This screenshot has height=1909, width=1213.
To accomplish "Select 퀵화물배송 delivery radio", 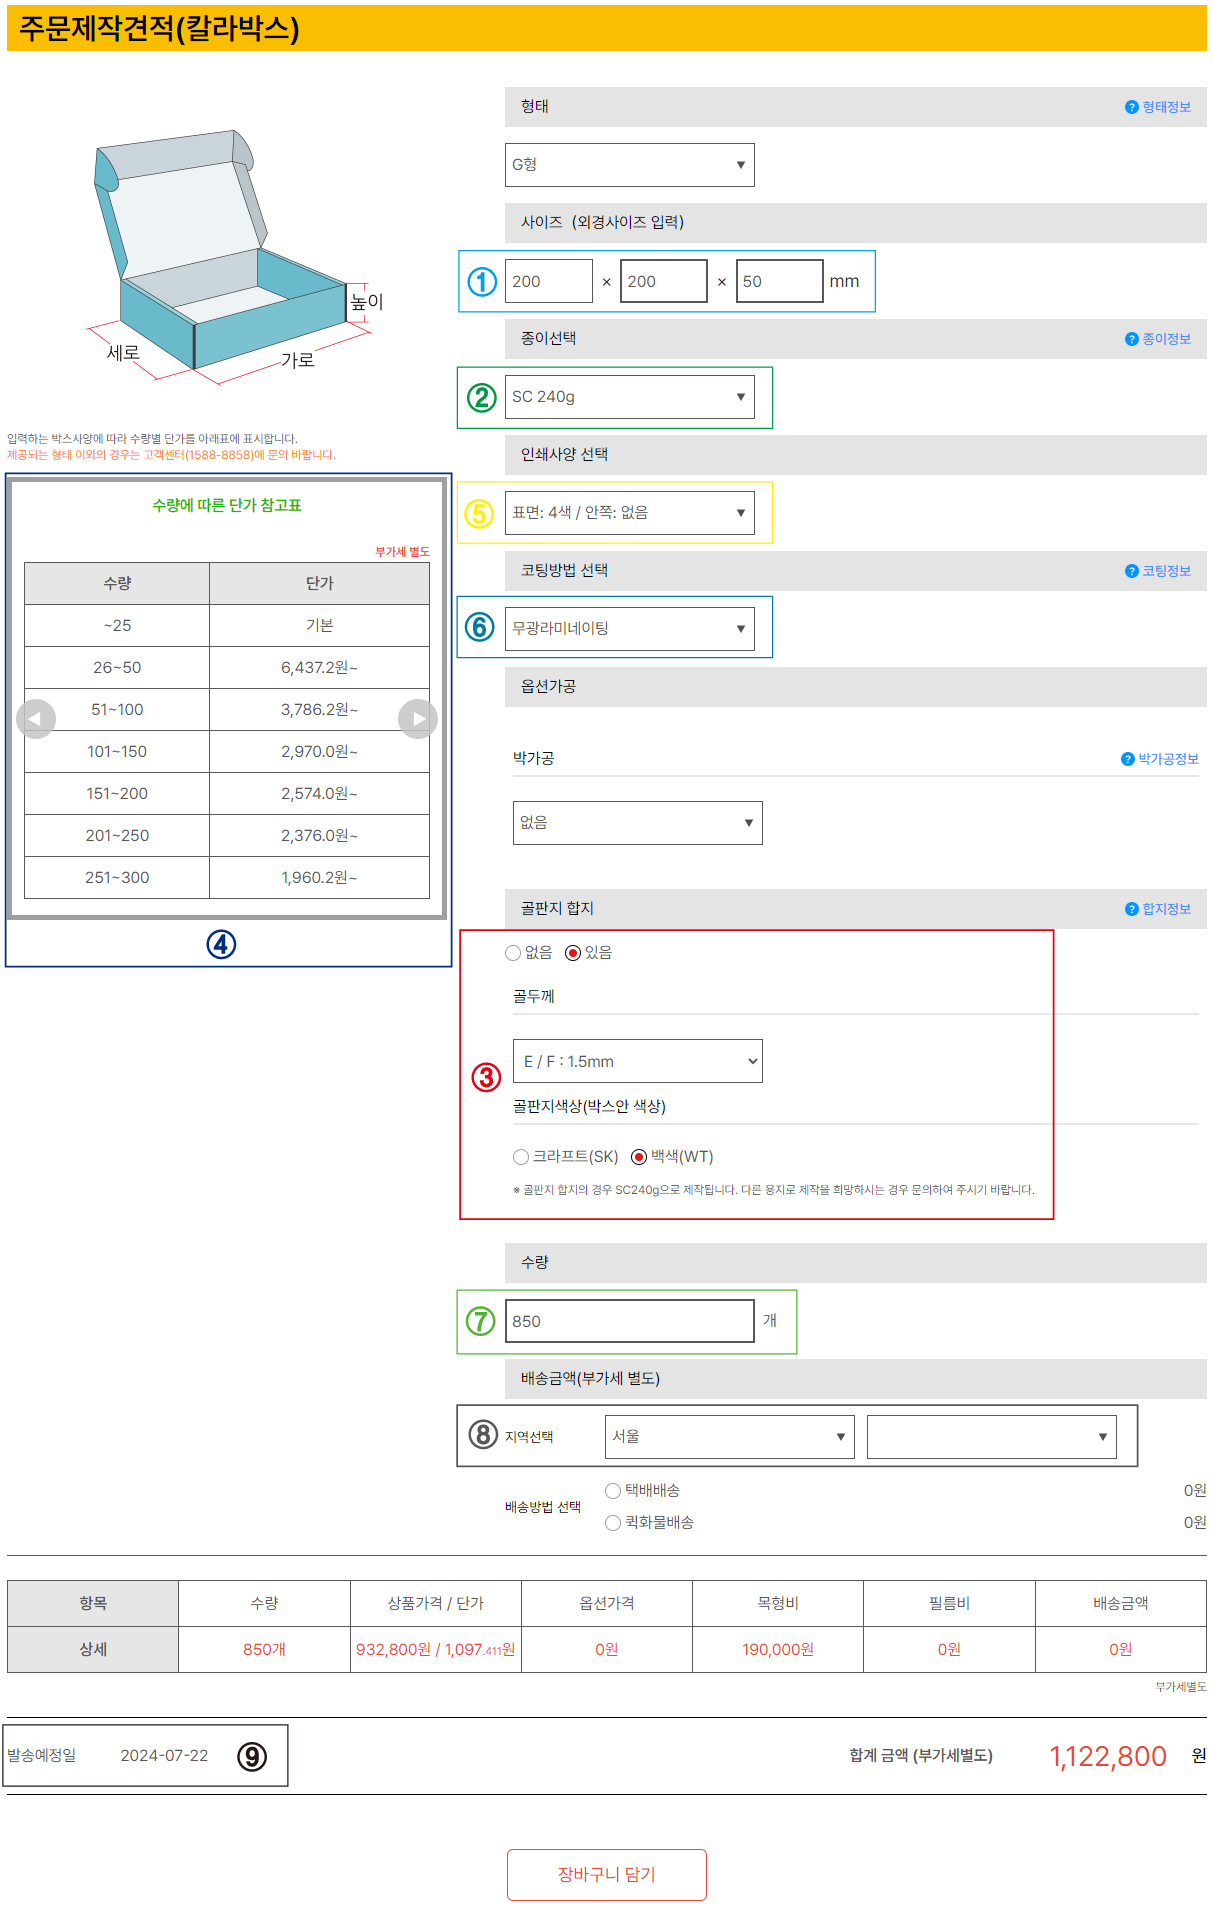I will 613,1523.
